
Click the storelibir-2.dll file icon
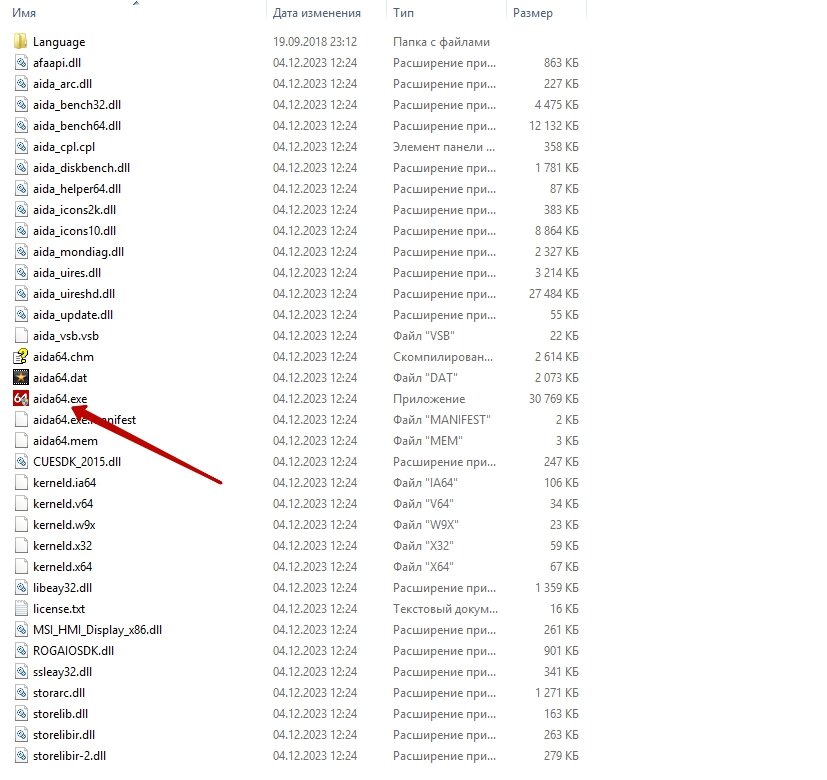(21, 756)
